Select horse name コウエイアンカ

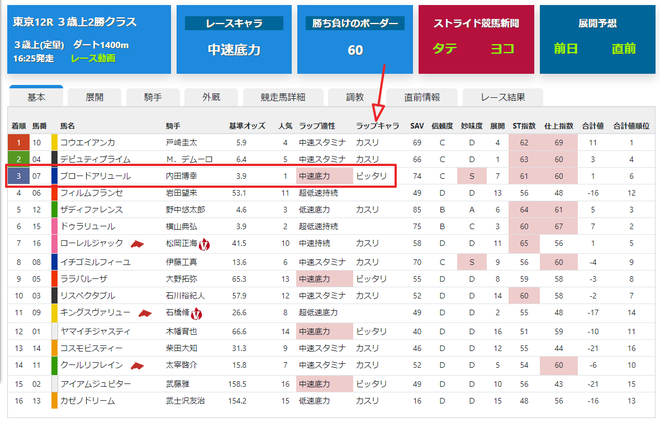(88, 143)
